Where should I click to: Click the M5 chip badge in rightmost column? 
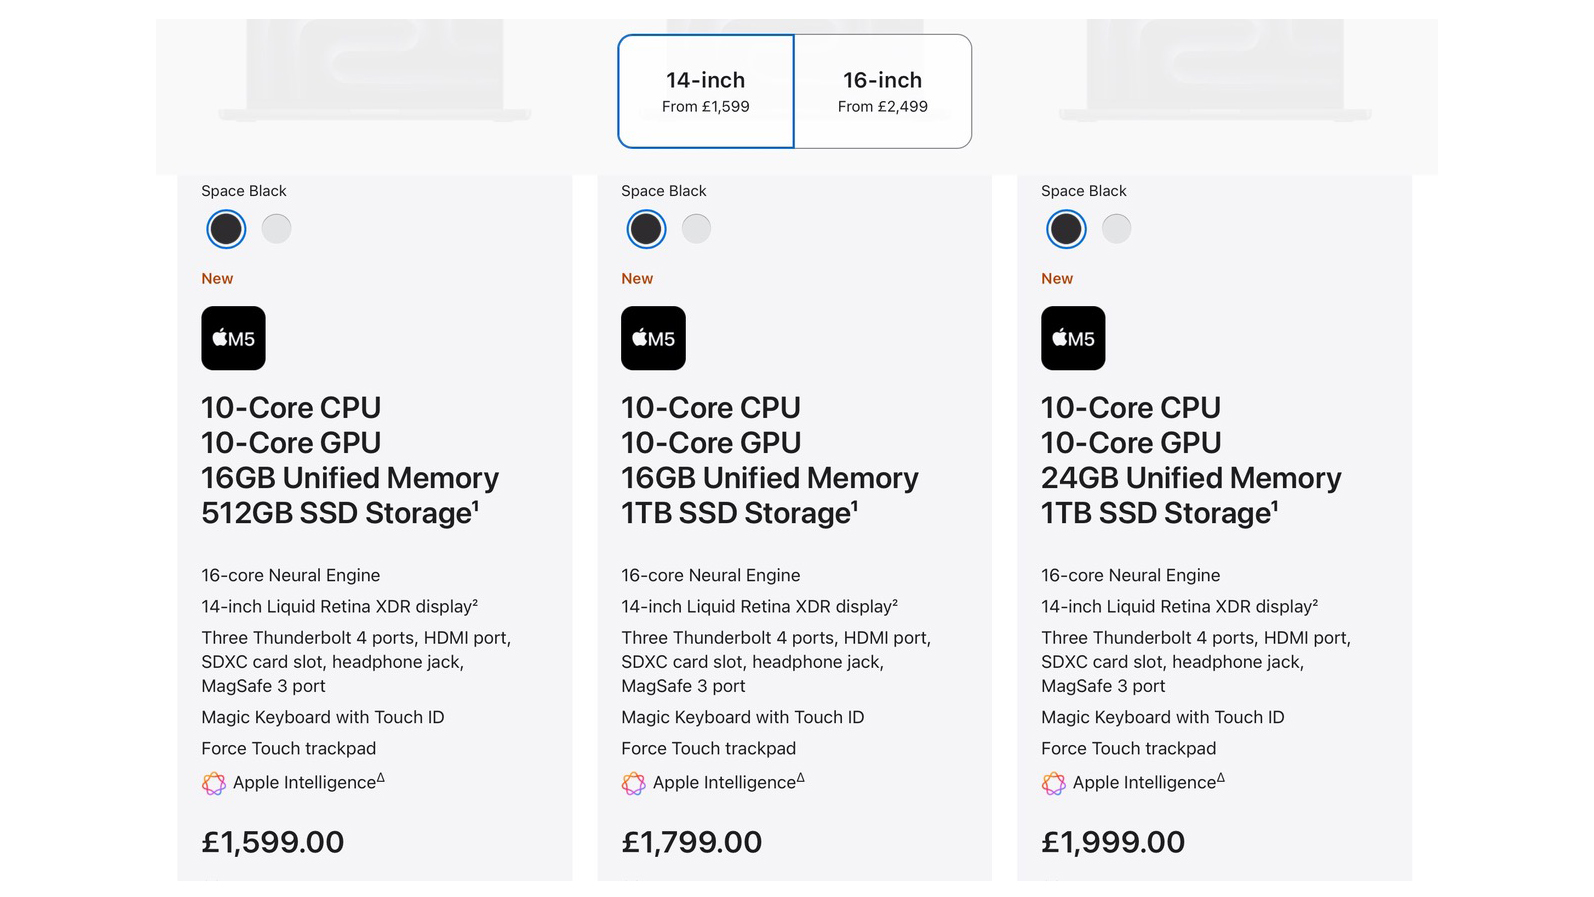click(1073, 338)
